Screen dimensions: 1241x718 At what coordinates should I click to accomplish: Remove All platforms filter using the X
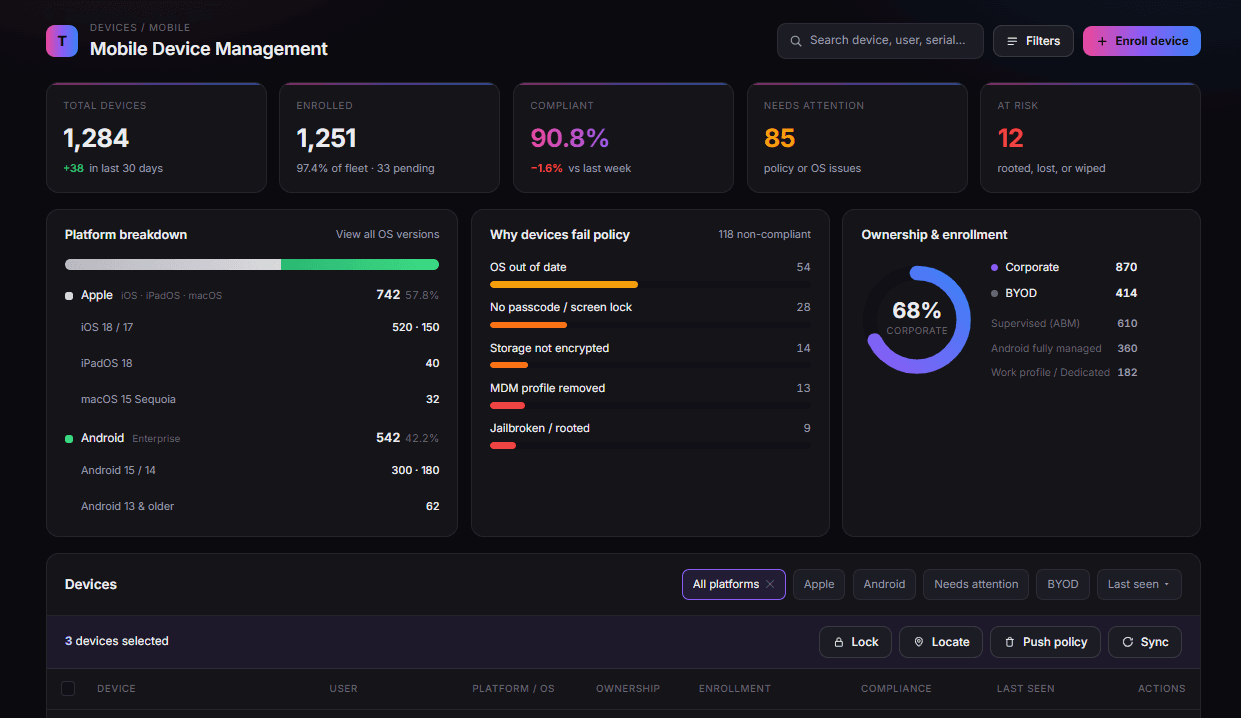[x=770, y=584]
